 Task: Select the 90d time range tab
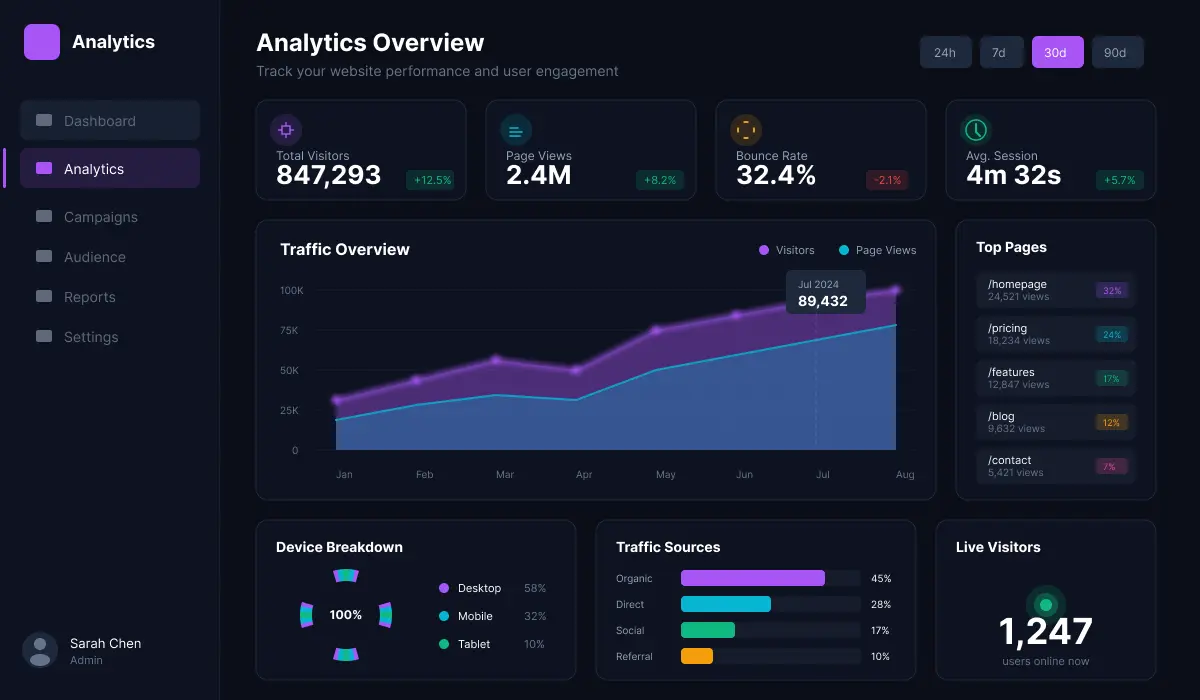[1117, 52]
